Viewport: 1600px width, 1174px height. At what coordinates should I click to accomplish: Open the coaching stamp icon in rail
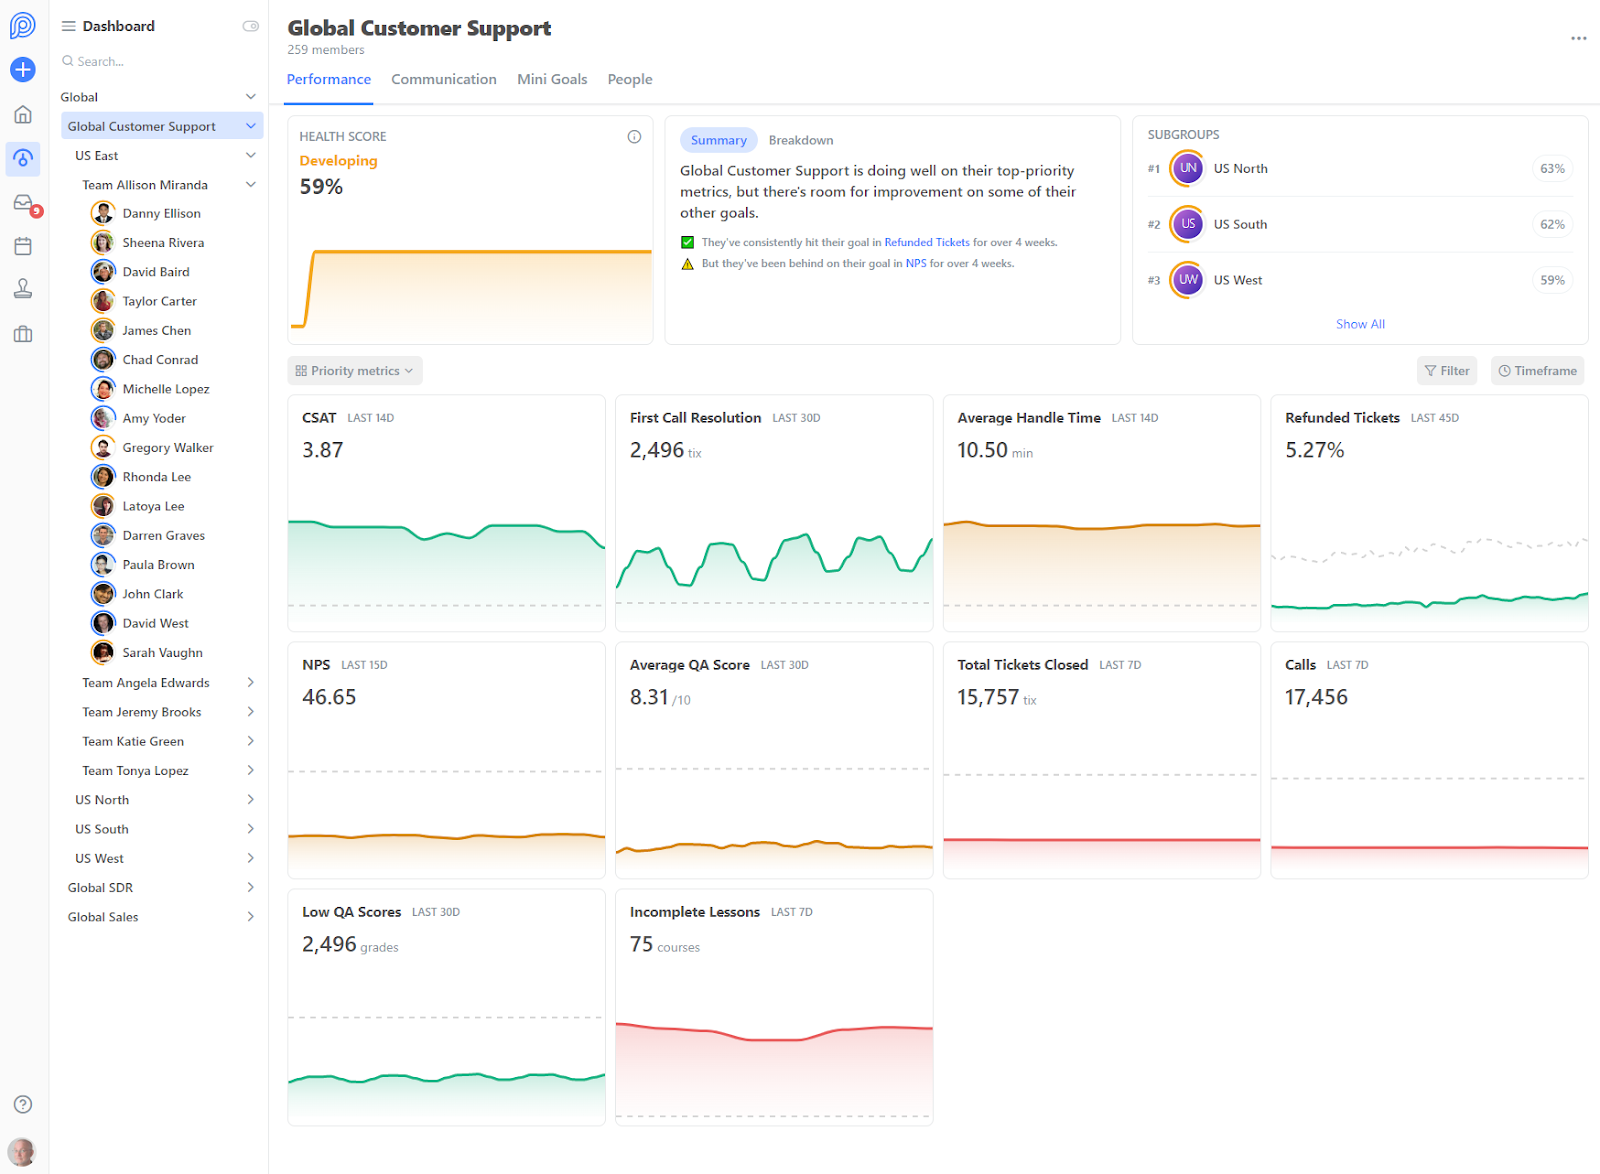[23, 289]
